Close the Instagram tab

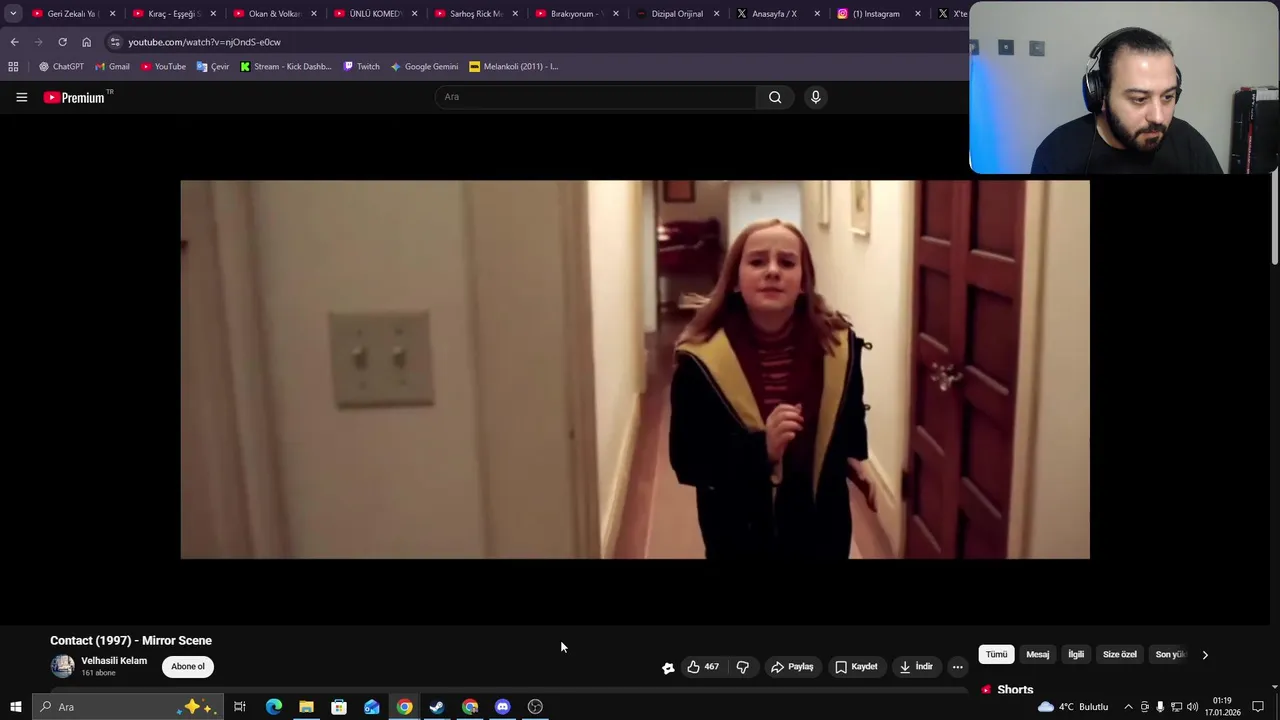click(x=917, y=14)
